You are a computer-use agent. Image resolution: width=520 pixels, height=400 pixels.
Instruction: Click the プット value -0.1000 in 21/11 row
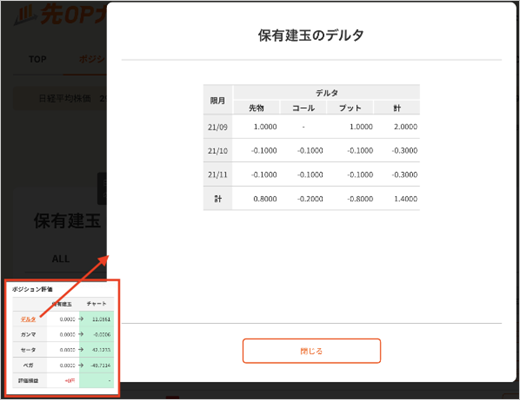click(360, 175)
